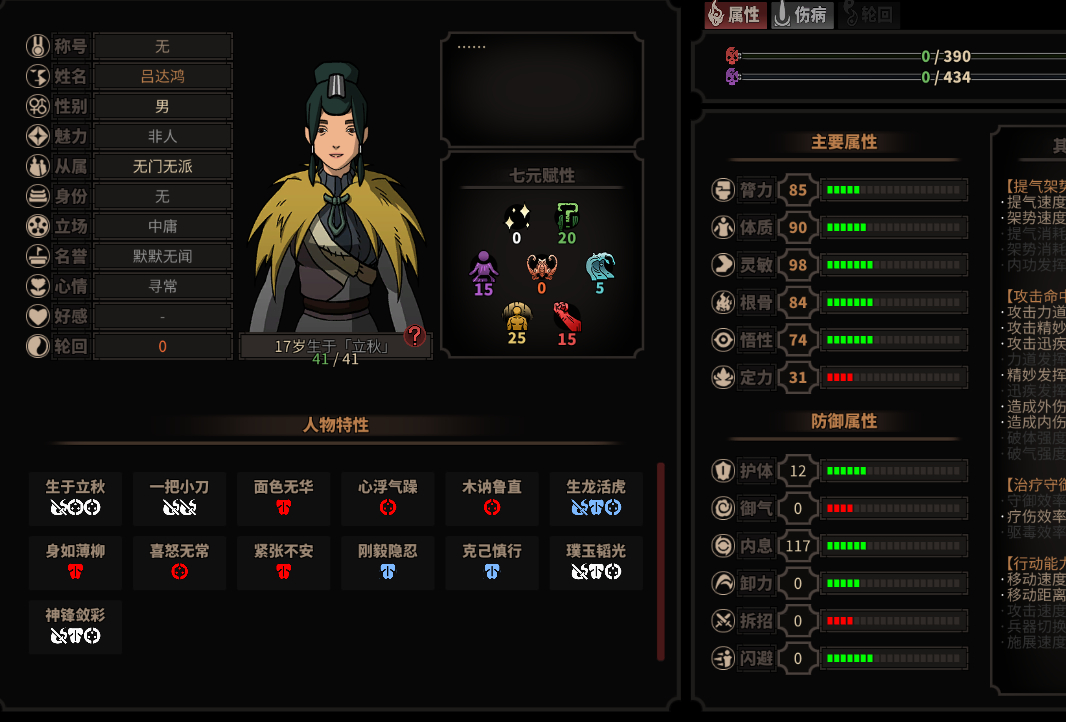This screenshot has height=722, width=1066.
Task: Click the 立场 field showing 中庸
Action: (162, 226)
